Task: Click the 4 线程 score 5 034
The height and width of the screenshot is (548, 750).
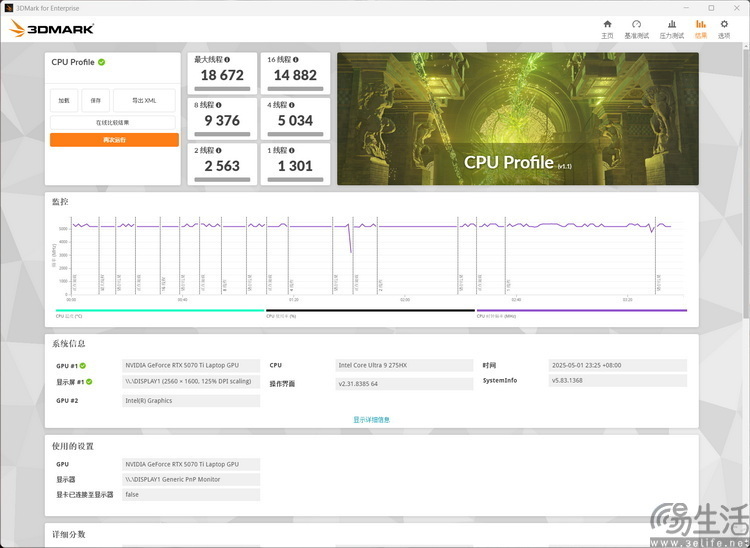Action: click(295, 121)
